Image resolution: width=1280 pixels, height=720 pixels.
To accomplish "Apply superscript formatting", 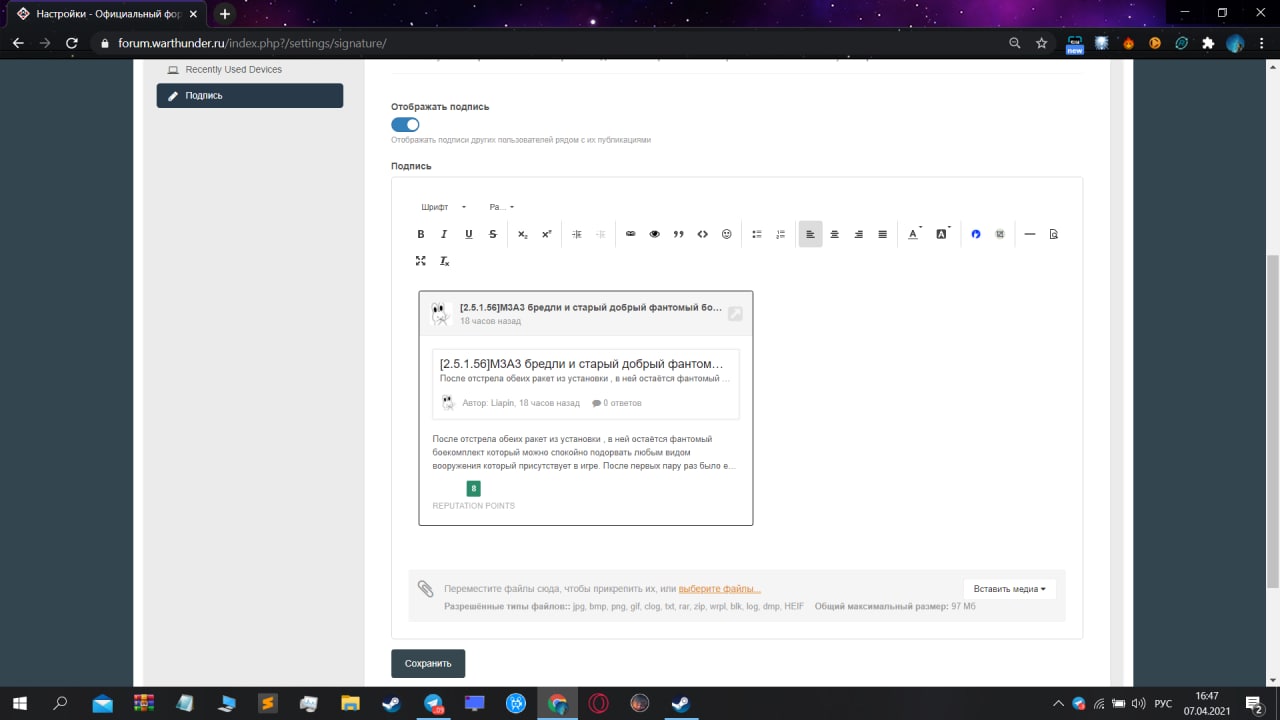I will coord(547,234).
